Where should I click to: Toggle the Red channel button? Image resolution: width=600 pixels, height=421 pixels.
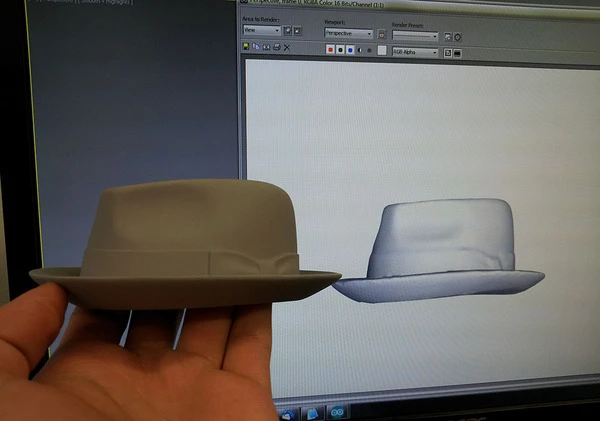pos(330,49)
